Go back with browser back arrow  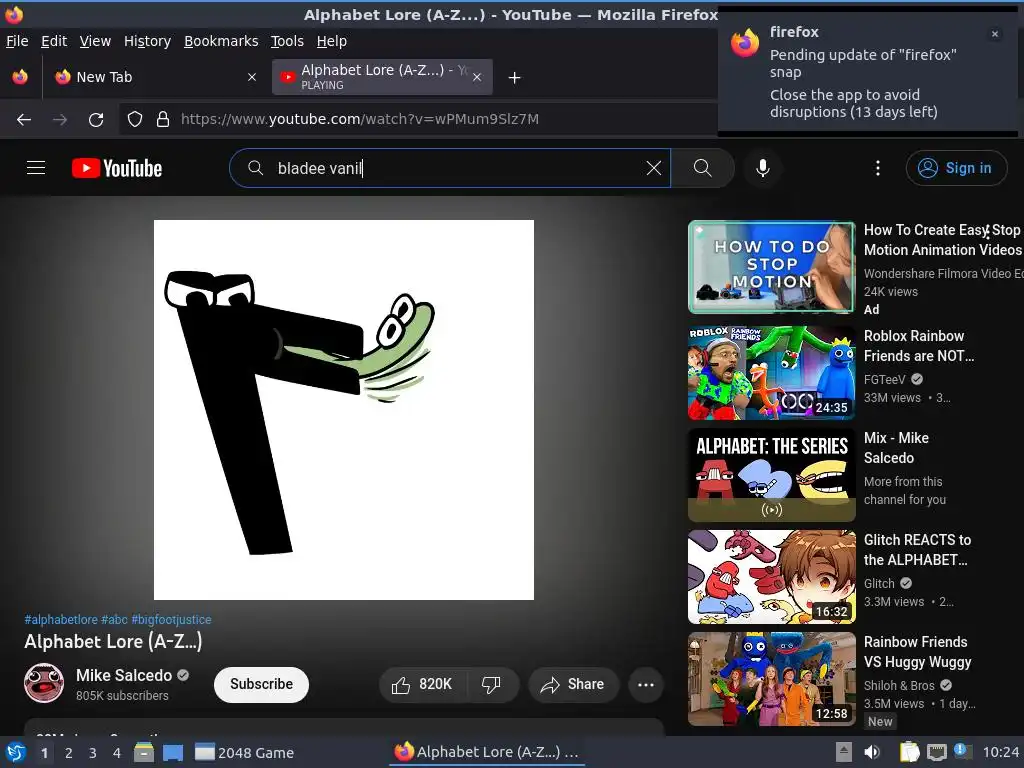[24, 120]
